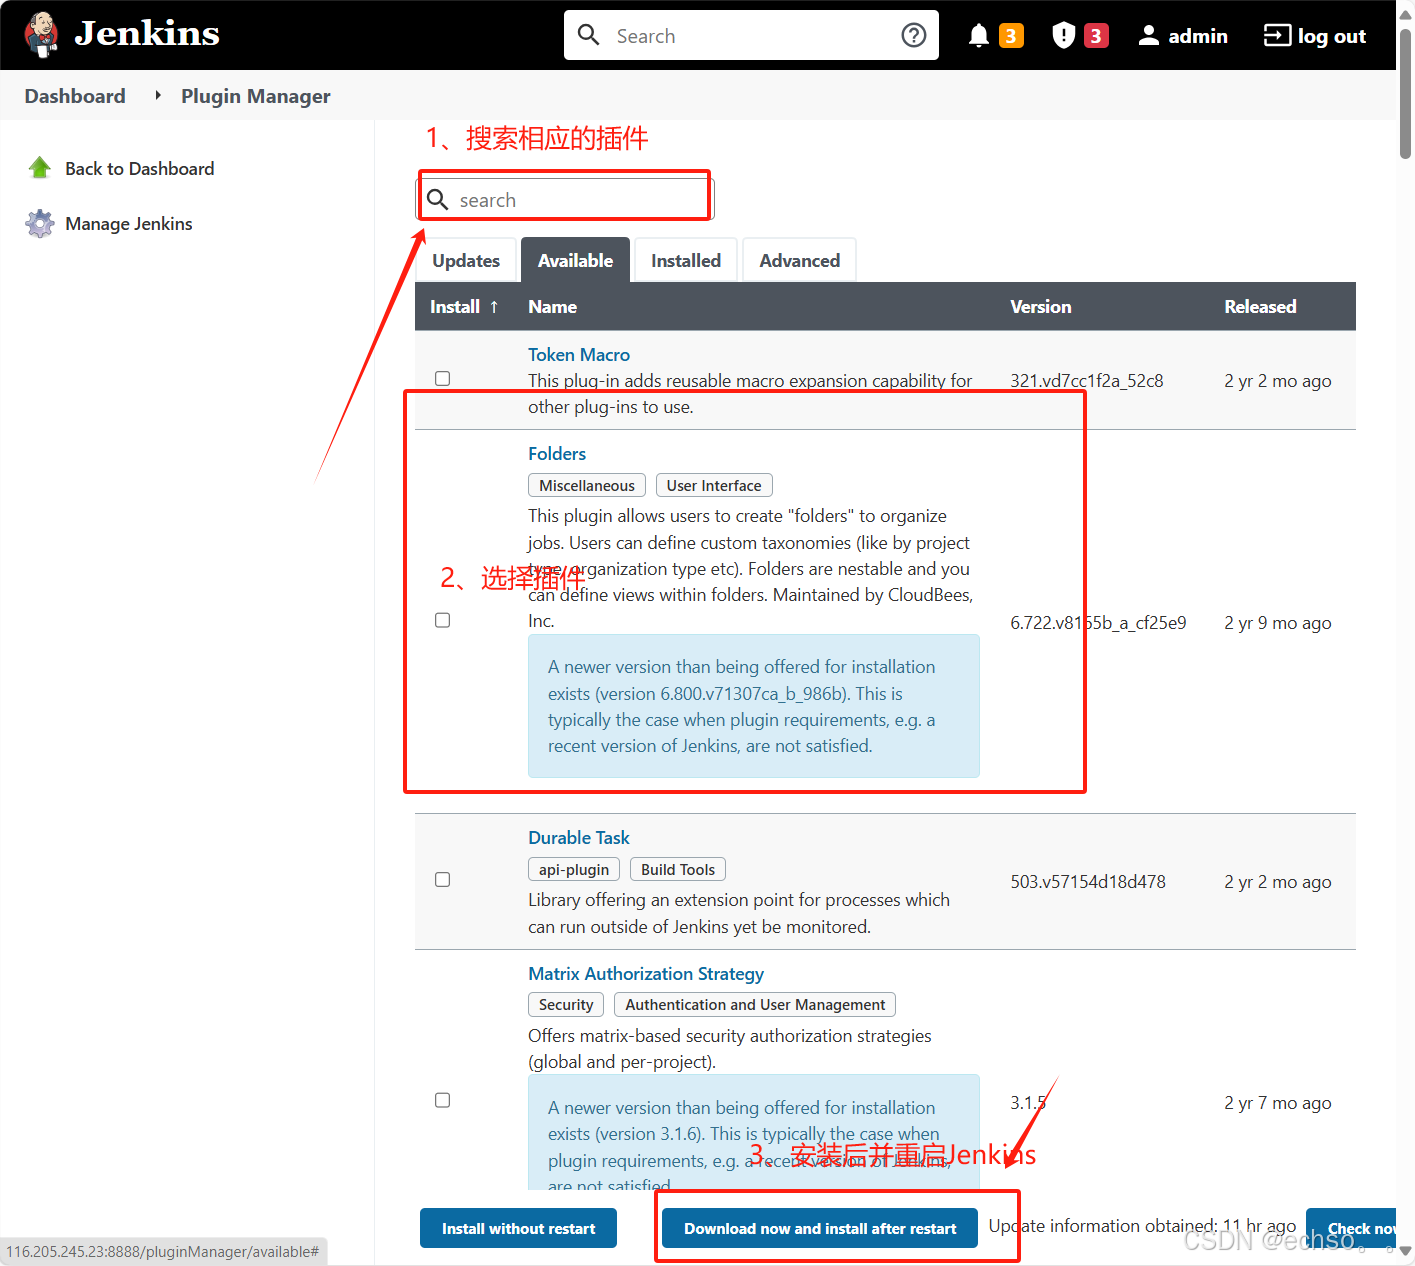Open security warnings shield icon
Image resolution: width=1415 pixels, height=1266 pixels.
tap(1063, 36)
